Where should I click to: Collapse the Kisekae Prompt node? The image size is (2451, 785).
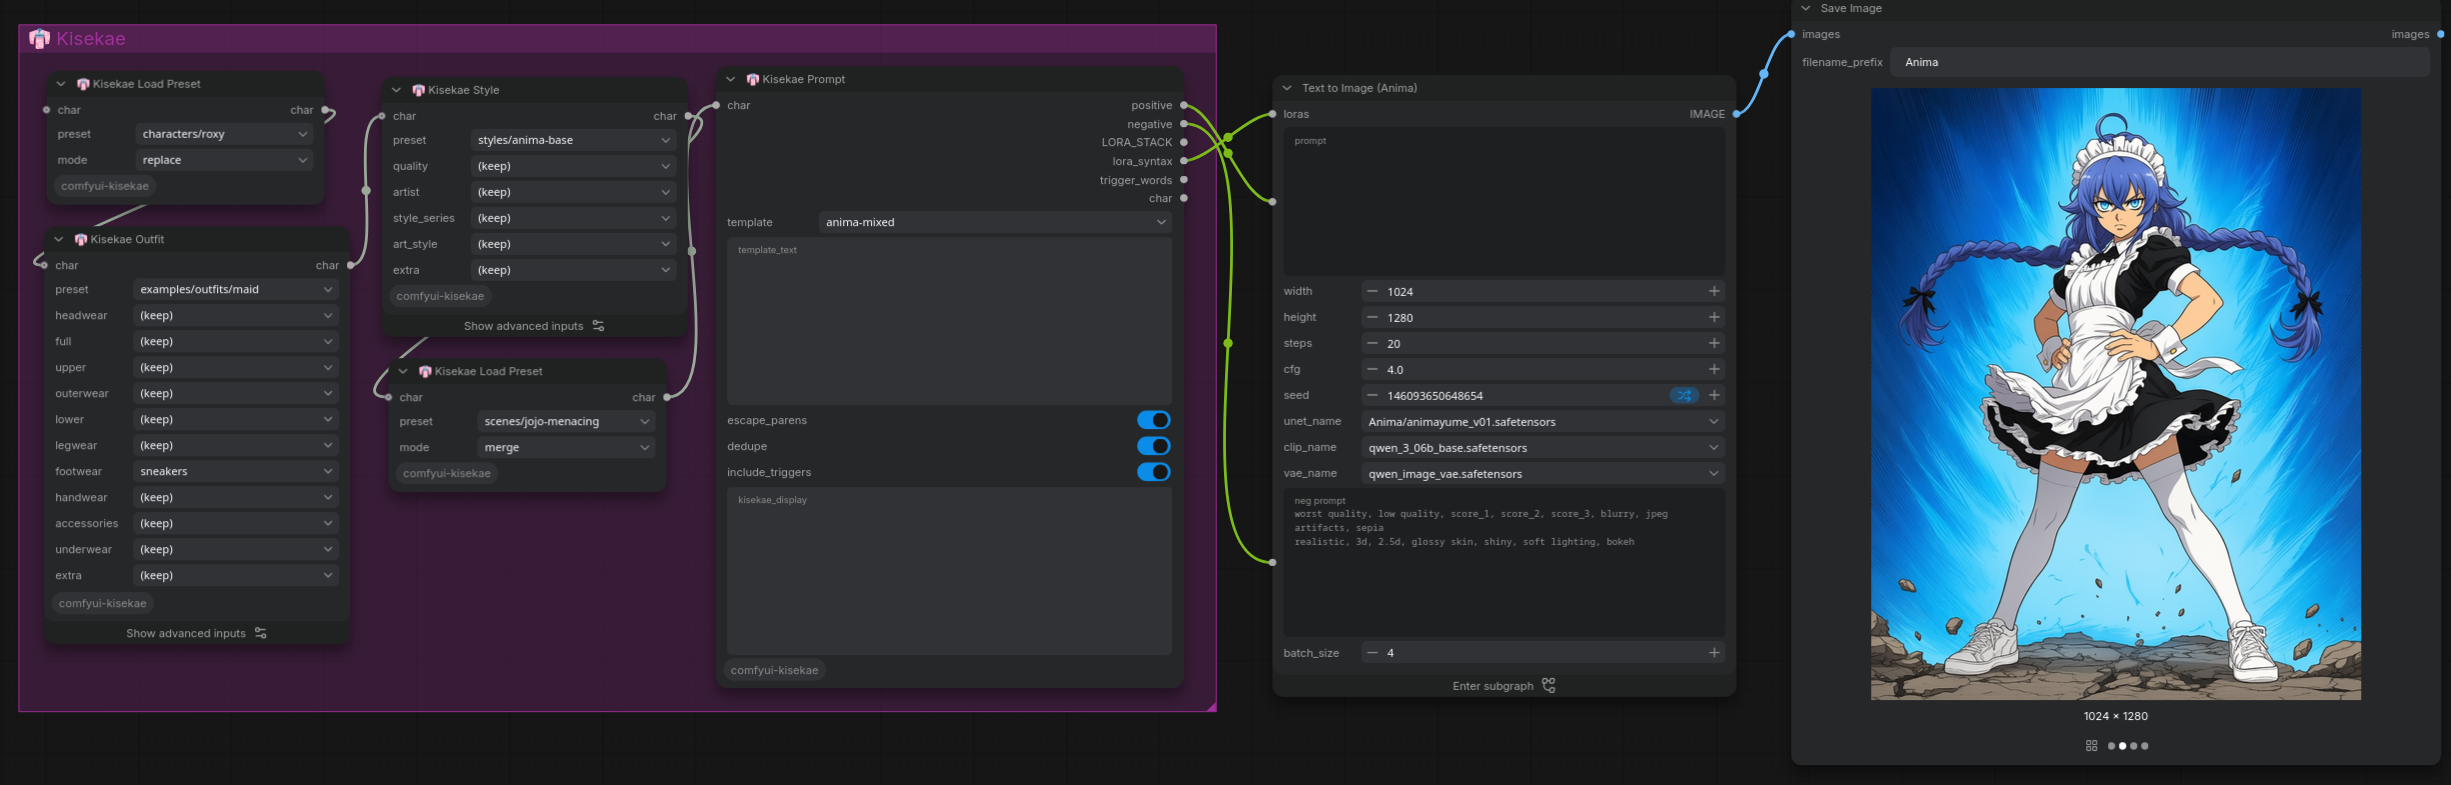tap(731, 79)
